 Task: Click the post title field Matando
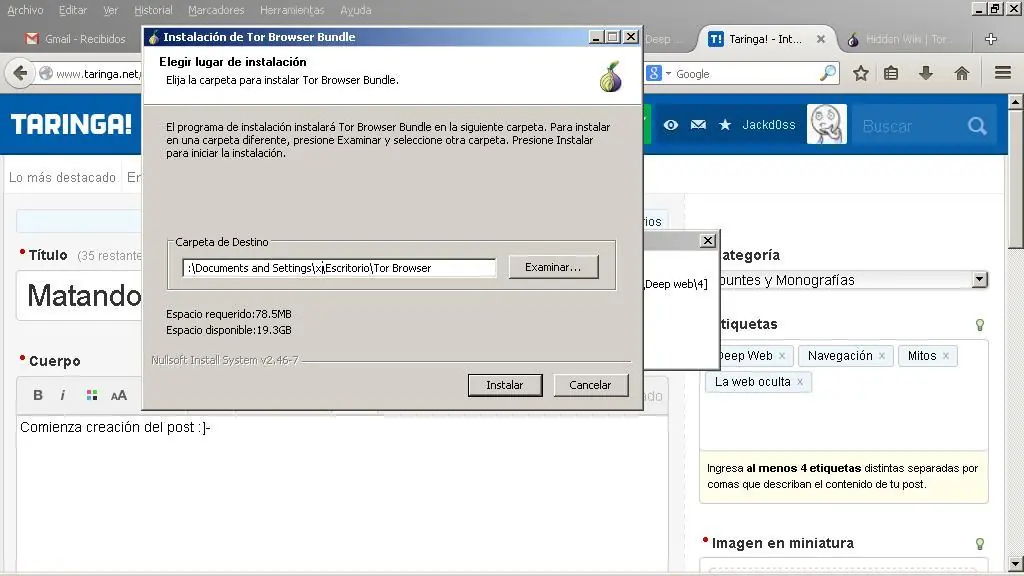click(78, 296)
